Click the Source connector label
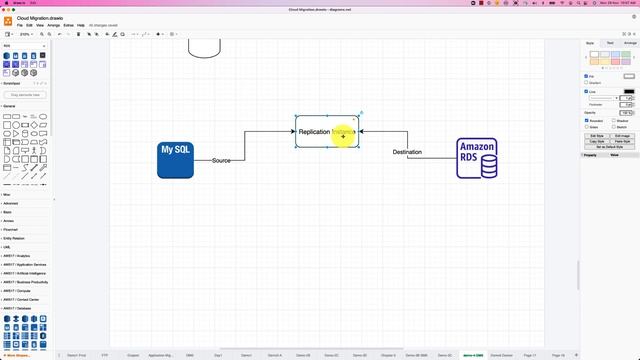The image size is (640, 360). (x=221, y=160)
